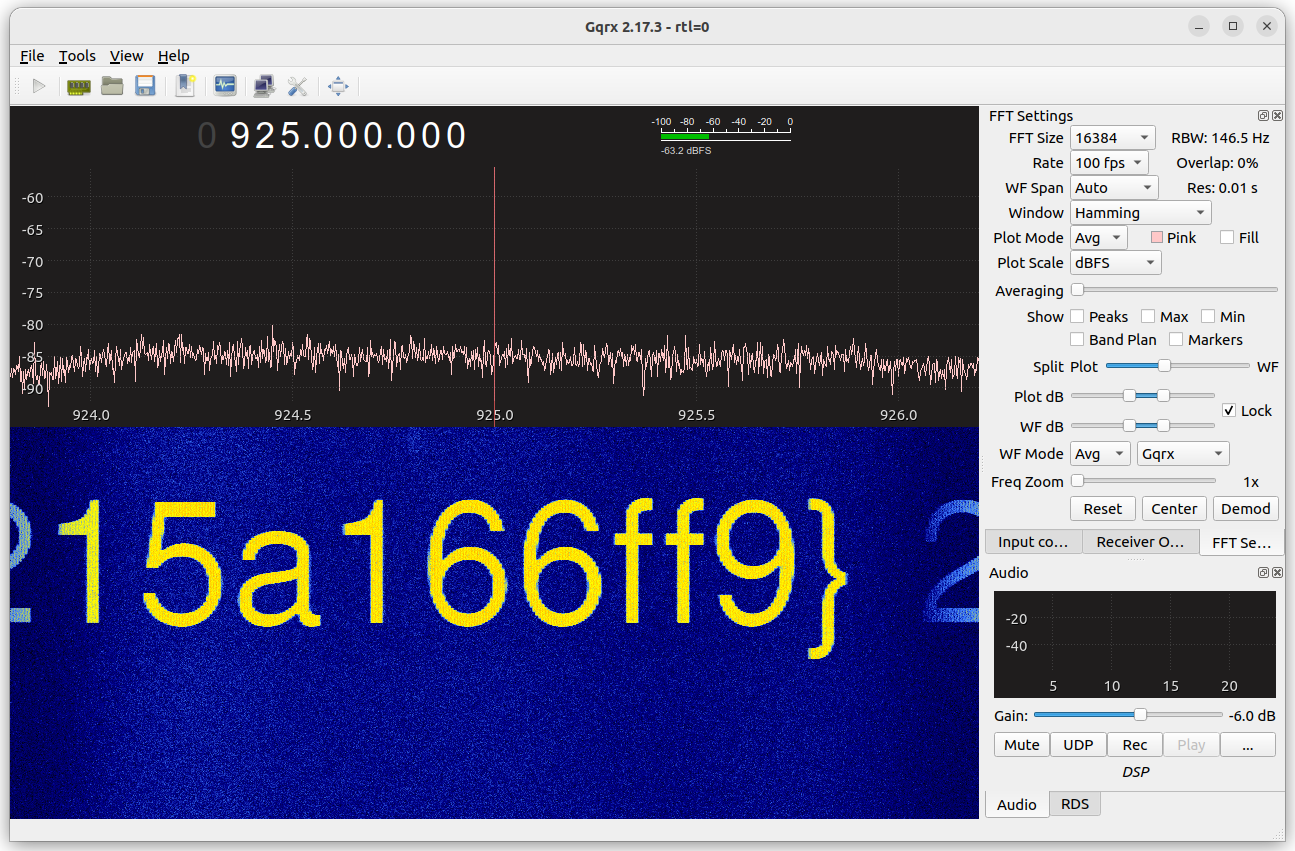The width and height of the screenshot is (1295, 851).
Task: Open the bookmarks view icon
Action: tap(185, 86)
